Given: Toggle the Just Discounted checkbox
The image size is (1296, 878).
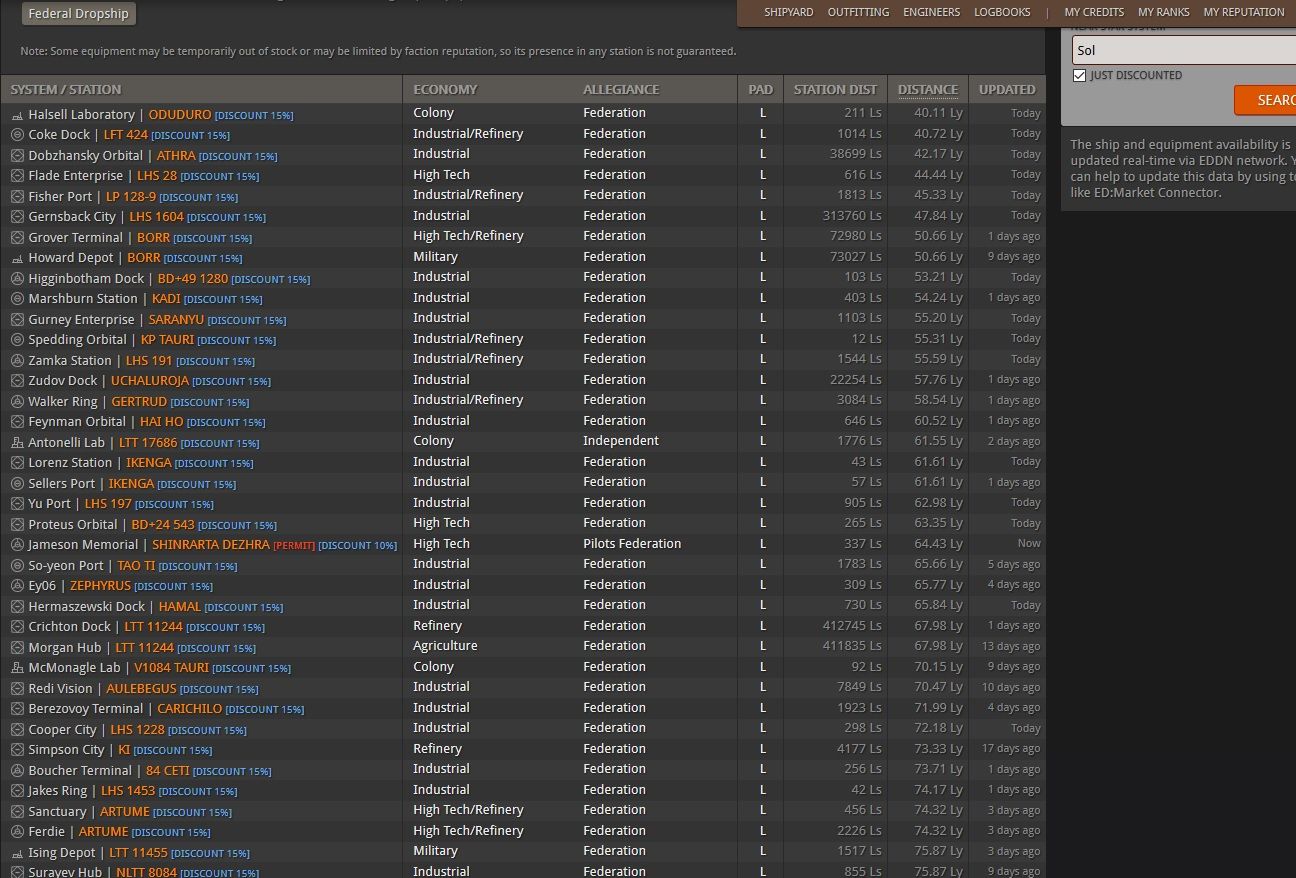Looking at the screenshot, I should coord(1079,75).
